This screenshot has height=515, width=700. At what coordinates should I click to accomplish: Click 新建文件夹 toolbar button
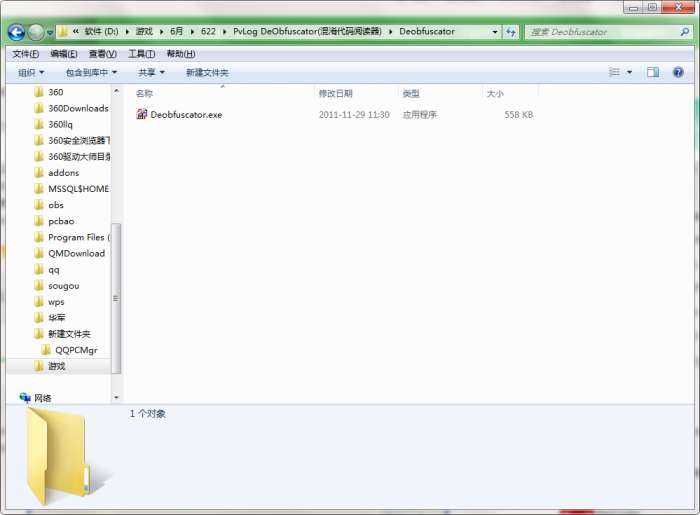[x=207, y=72]
